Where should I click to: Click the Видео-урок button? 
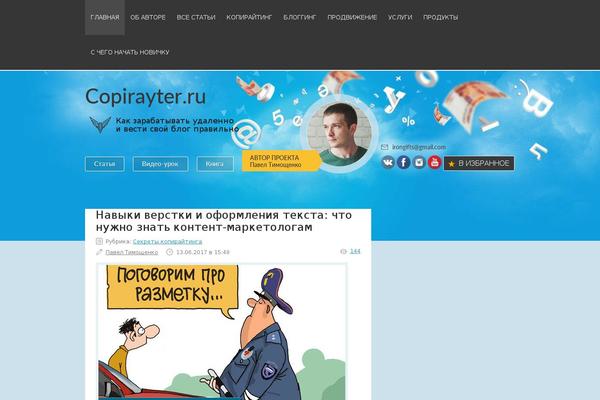160,164
